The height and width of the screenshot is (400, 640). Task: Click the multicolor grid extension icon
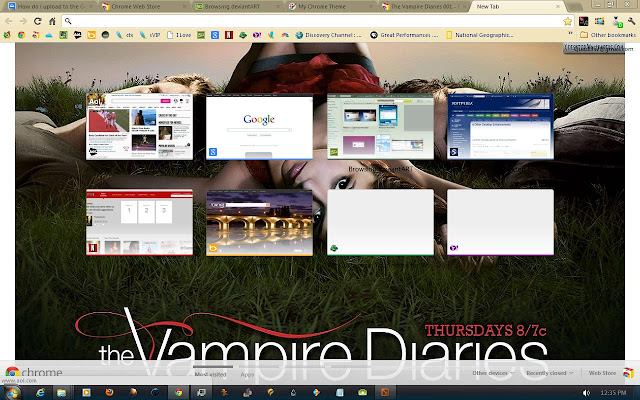[599, 21]
